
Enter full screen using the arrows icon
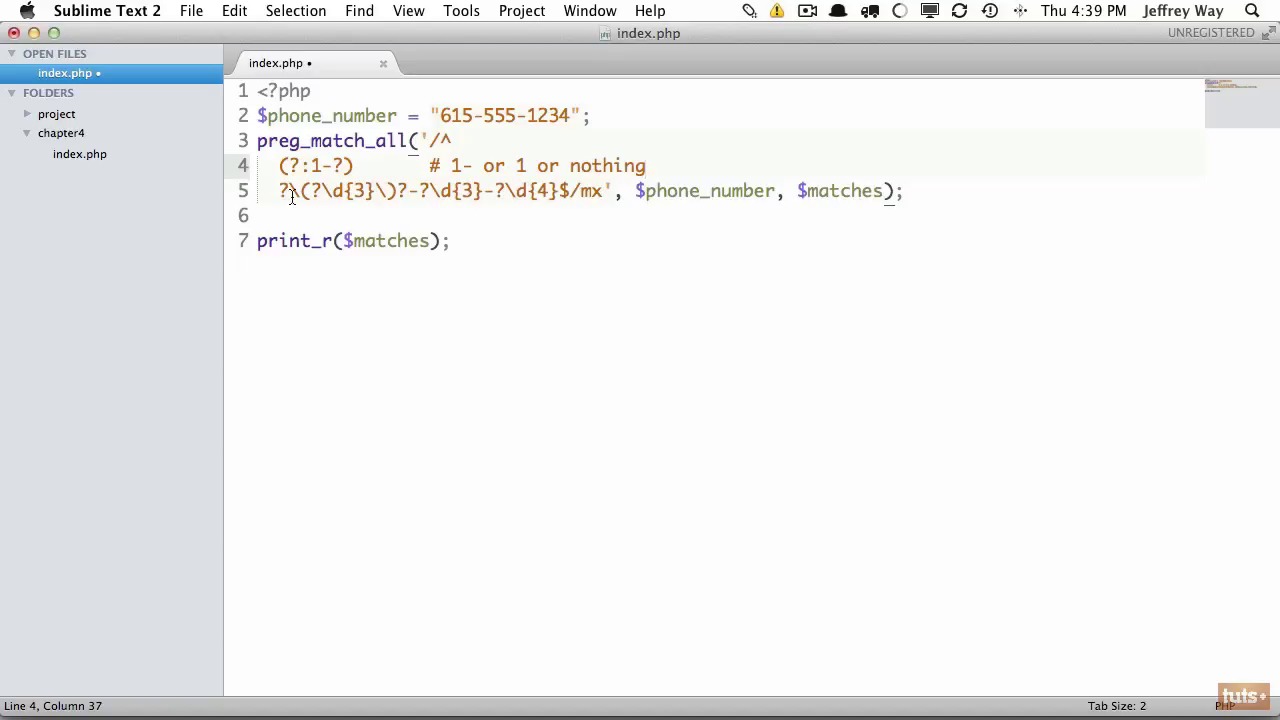tap(1269, 32)
